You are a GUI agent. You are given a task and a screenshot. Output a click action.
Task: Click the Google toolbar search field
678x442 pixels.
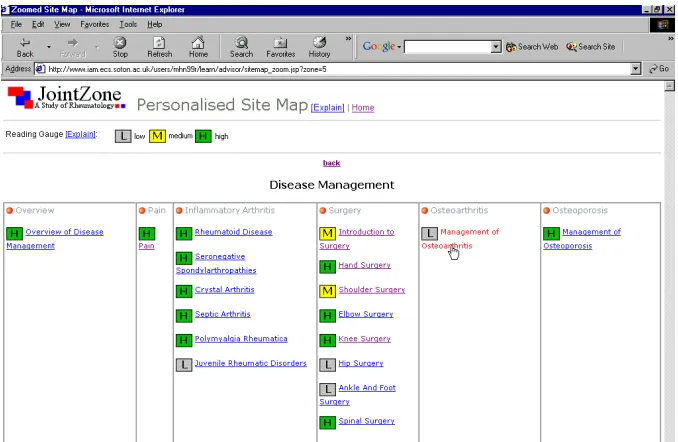448,47
